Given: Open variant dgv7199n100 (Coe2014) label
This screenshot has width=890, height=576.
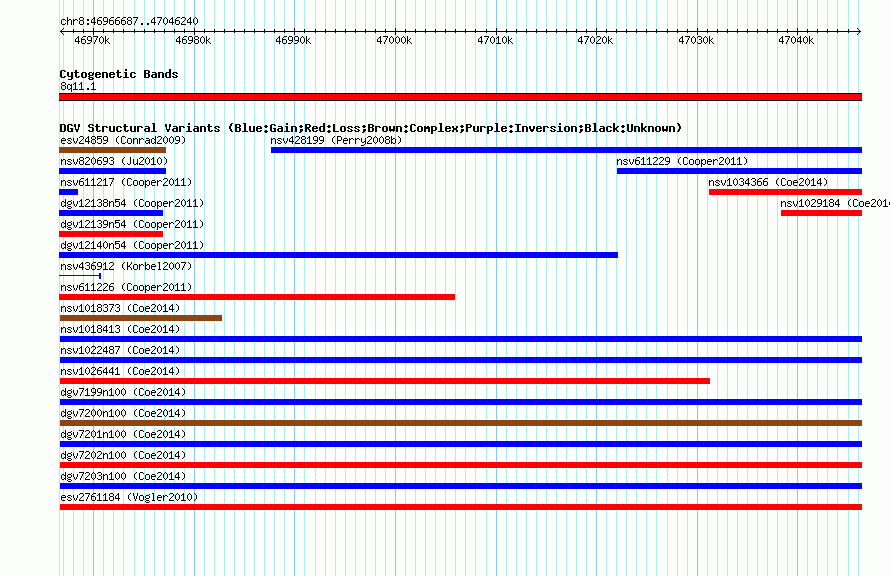Looking at the screenshot, I should tap(123, 392).
